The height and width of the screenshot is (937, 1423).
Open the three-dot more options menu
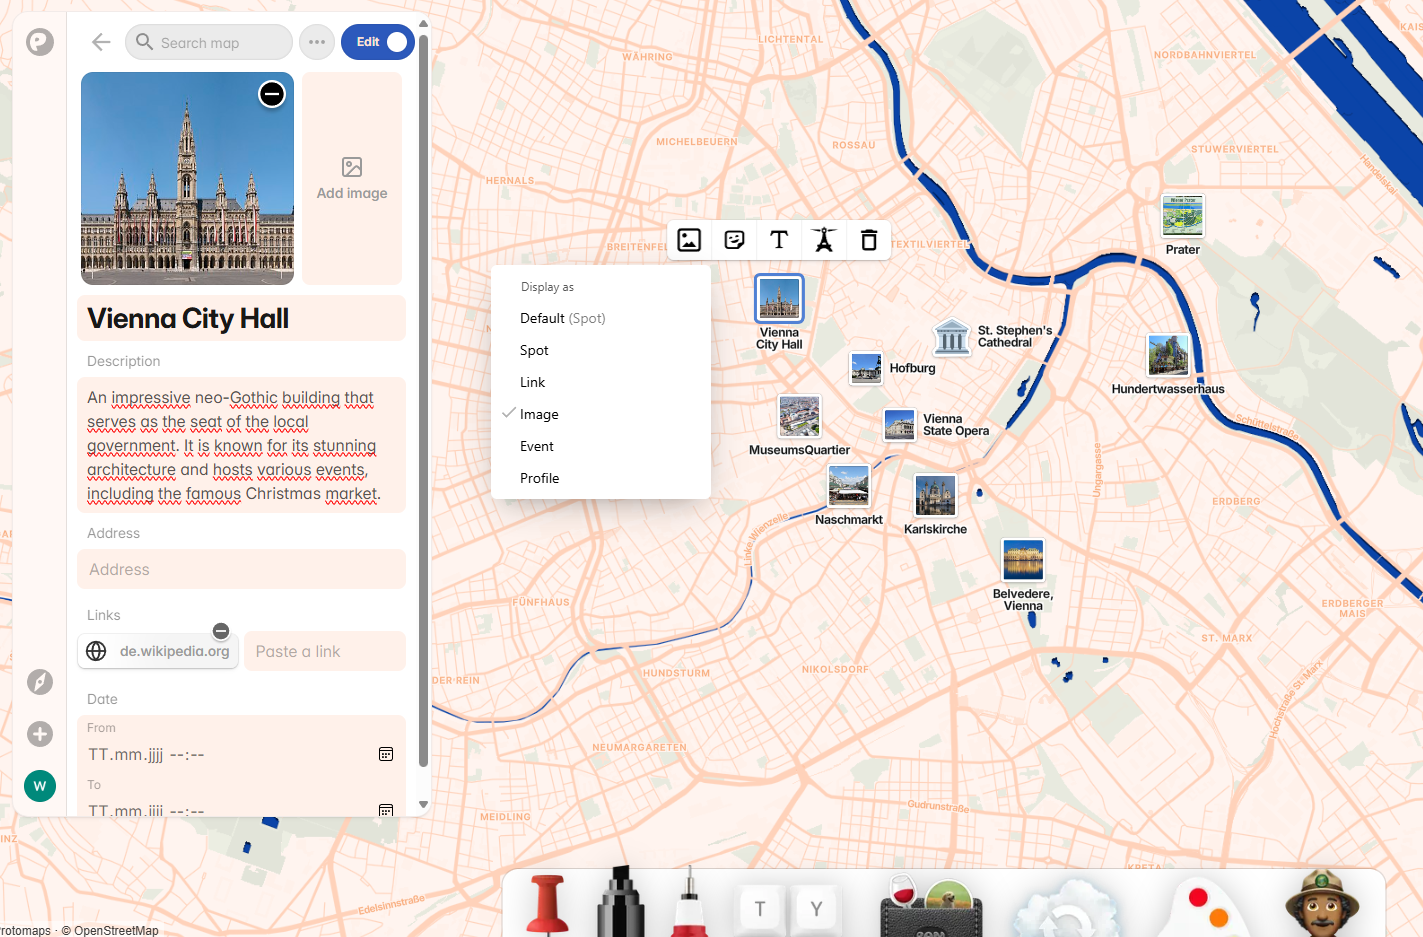(317, 42)
